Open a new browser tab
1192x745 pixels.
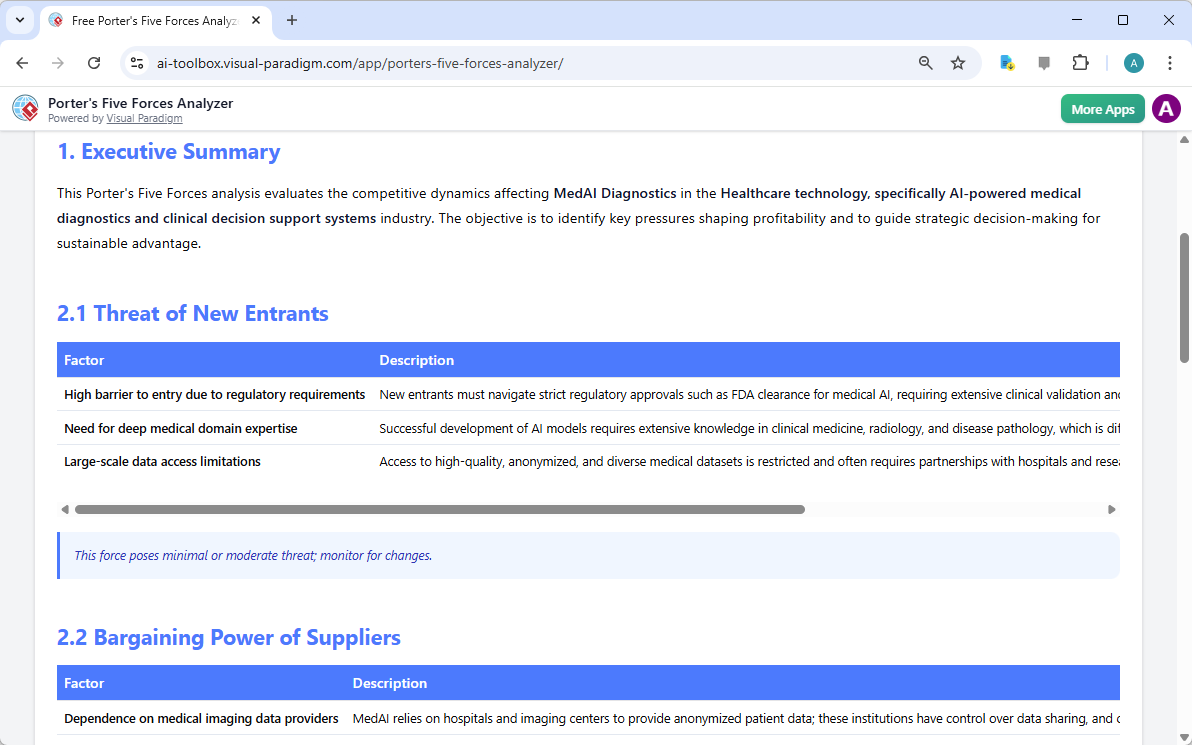tap(291, 20)
